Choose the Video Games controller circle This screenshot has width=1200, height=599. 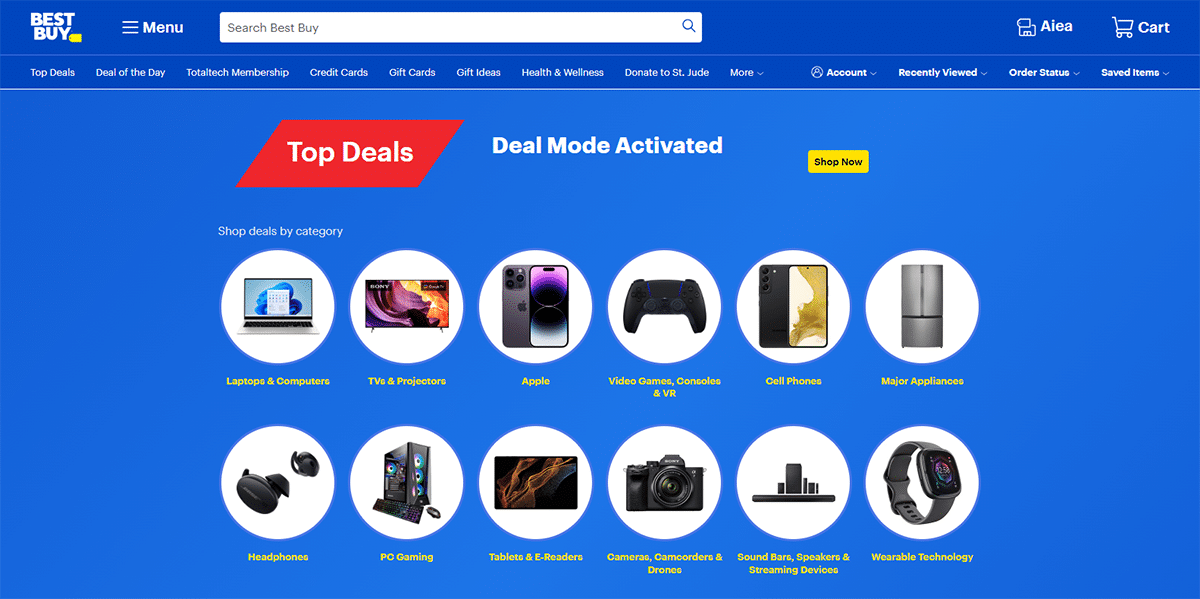[x=665, y=306]
